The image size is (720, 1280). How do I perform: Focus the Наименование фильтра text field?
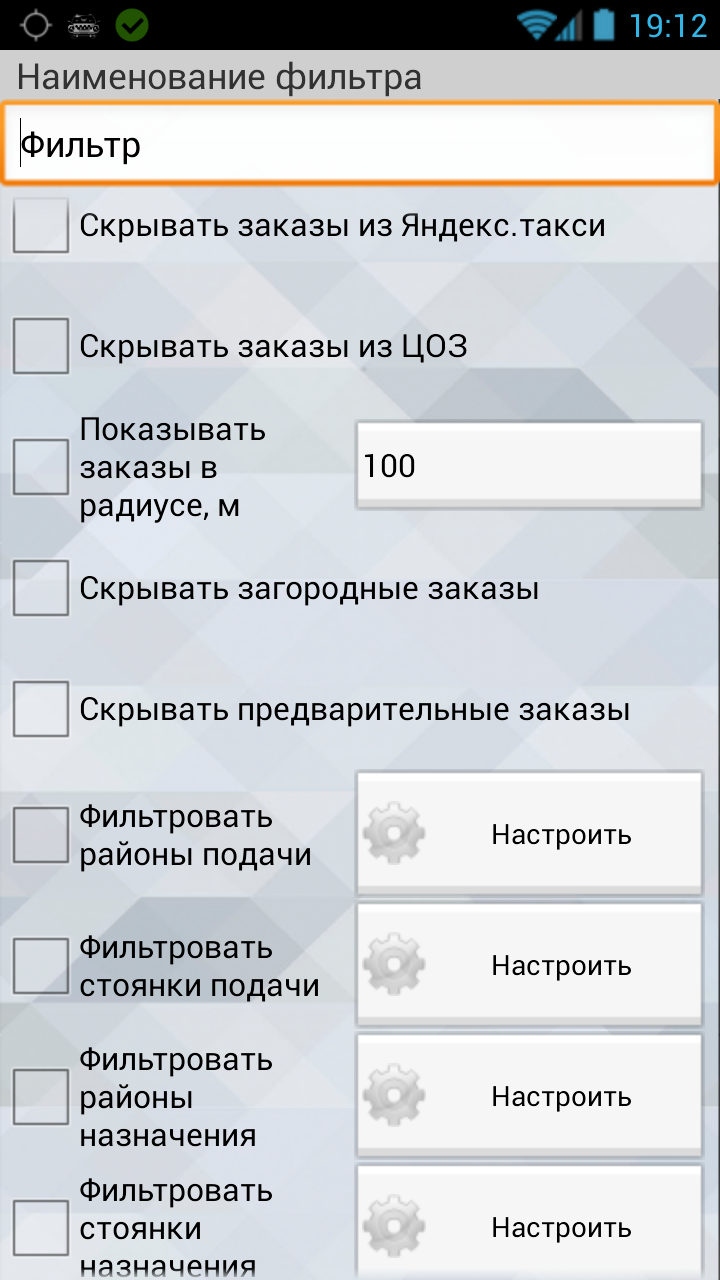(x=360, y=146)
